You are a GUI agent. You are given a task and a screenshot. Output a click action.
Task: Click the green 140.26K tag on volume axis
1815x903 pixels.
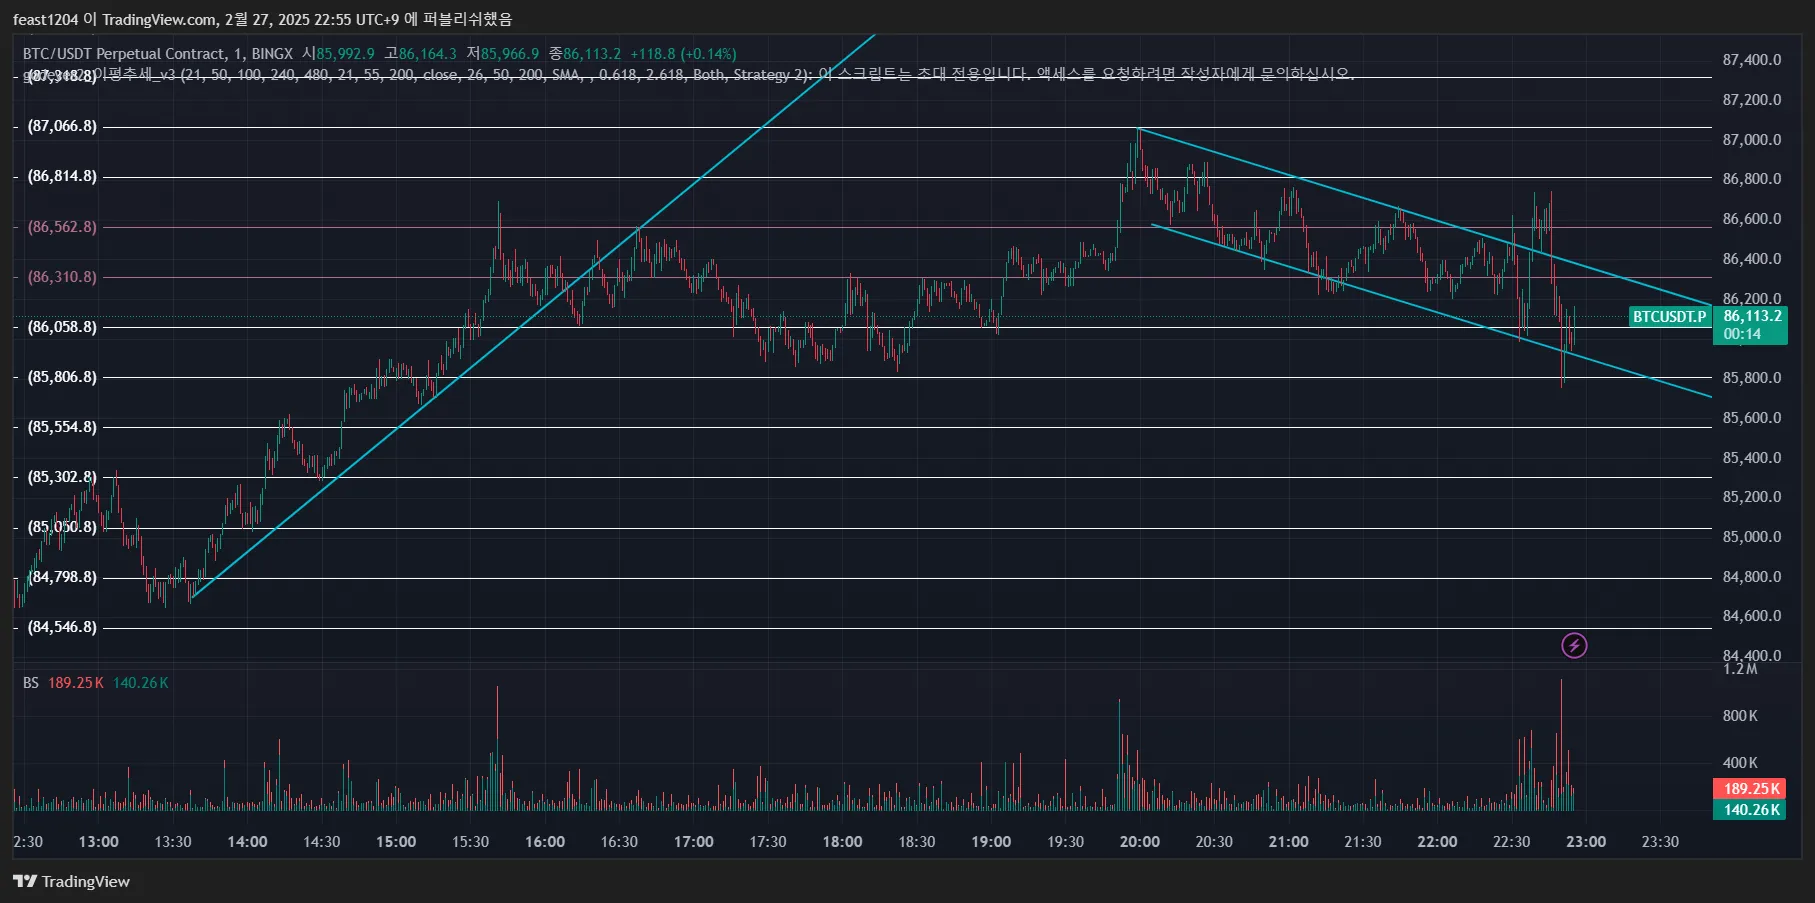click(x=1750, y=810)
